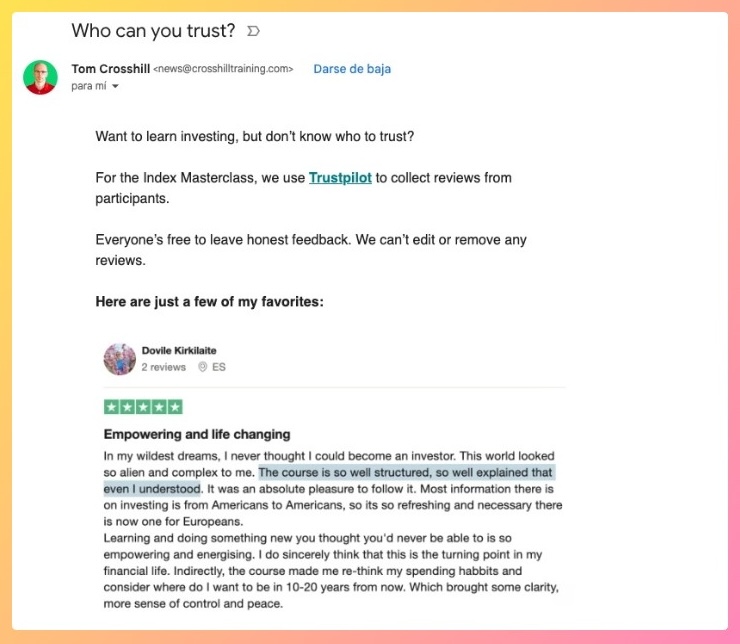740x644 pixels.
Task: Click the "Darse de baja" unsubscribe link
Action: [x=352, y=69]
